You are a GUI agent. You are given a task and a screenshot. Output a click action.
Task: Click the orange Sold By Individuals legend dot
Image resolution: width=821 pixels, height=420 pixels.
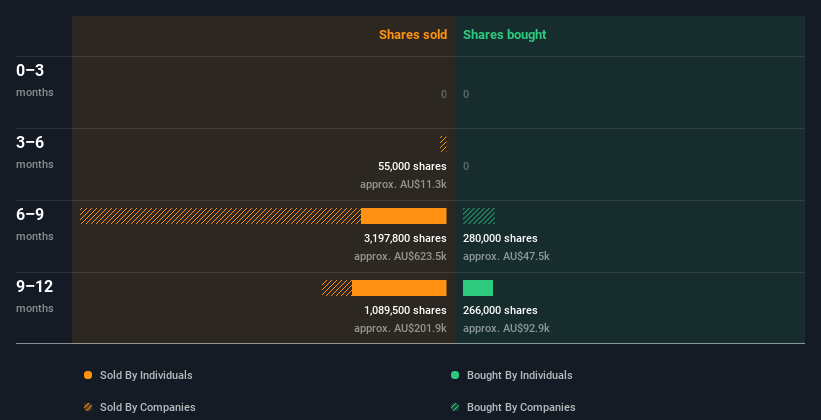click(x=88, y=375)
